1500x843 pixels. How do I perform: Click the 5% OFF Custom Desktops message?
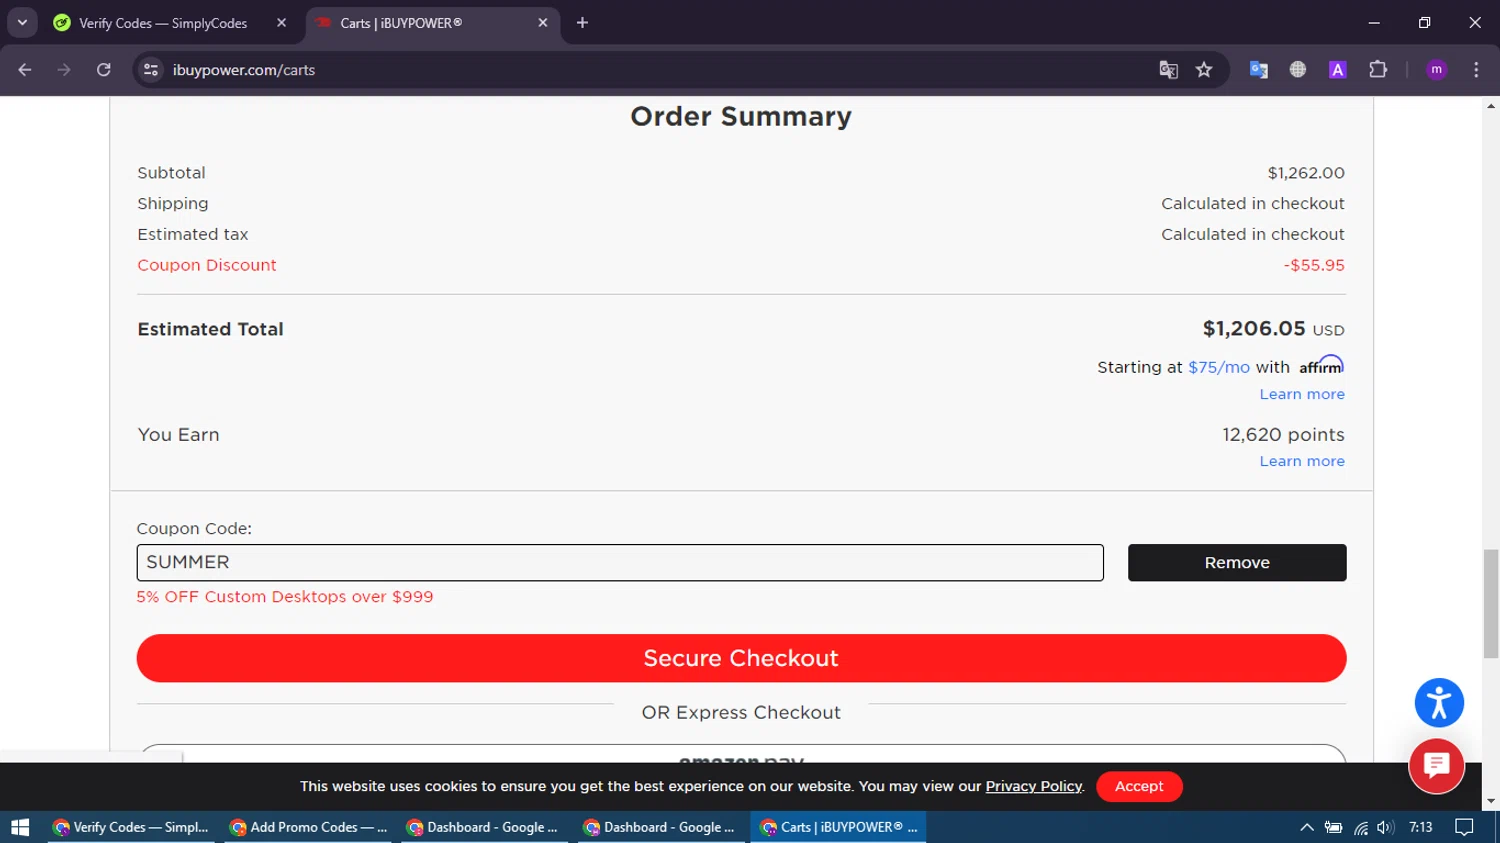click(x=285, y=597)
